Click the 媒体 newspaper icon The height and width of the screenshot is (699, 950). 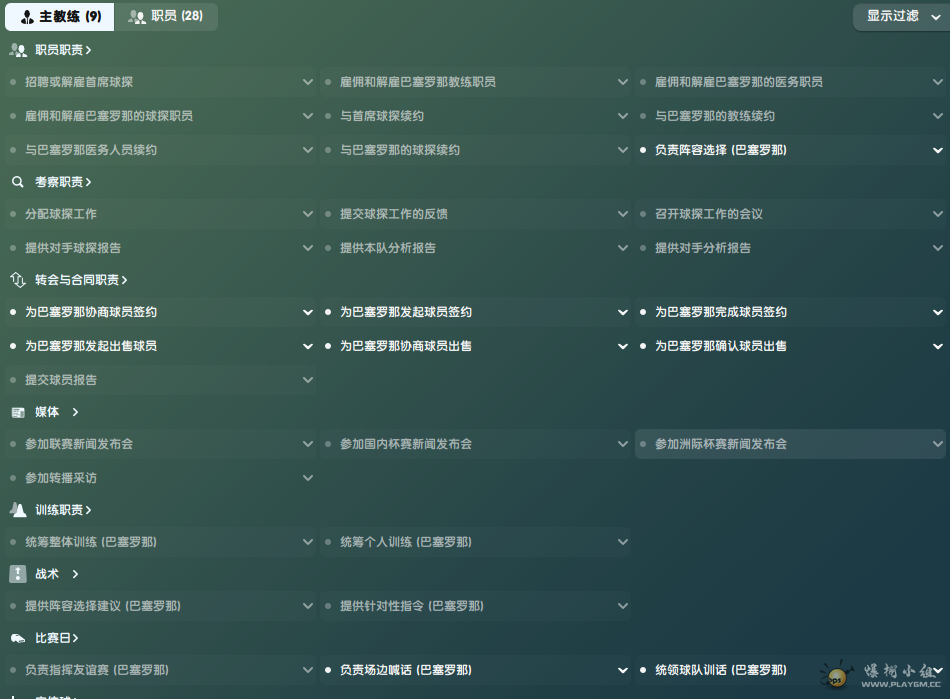18,412
